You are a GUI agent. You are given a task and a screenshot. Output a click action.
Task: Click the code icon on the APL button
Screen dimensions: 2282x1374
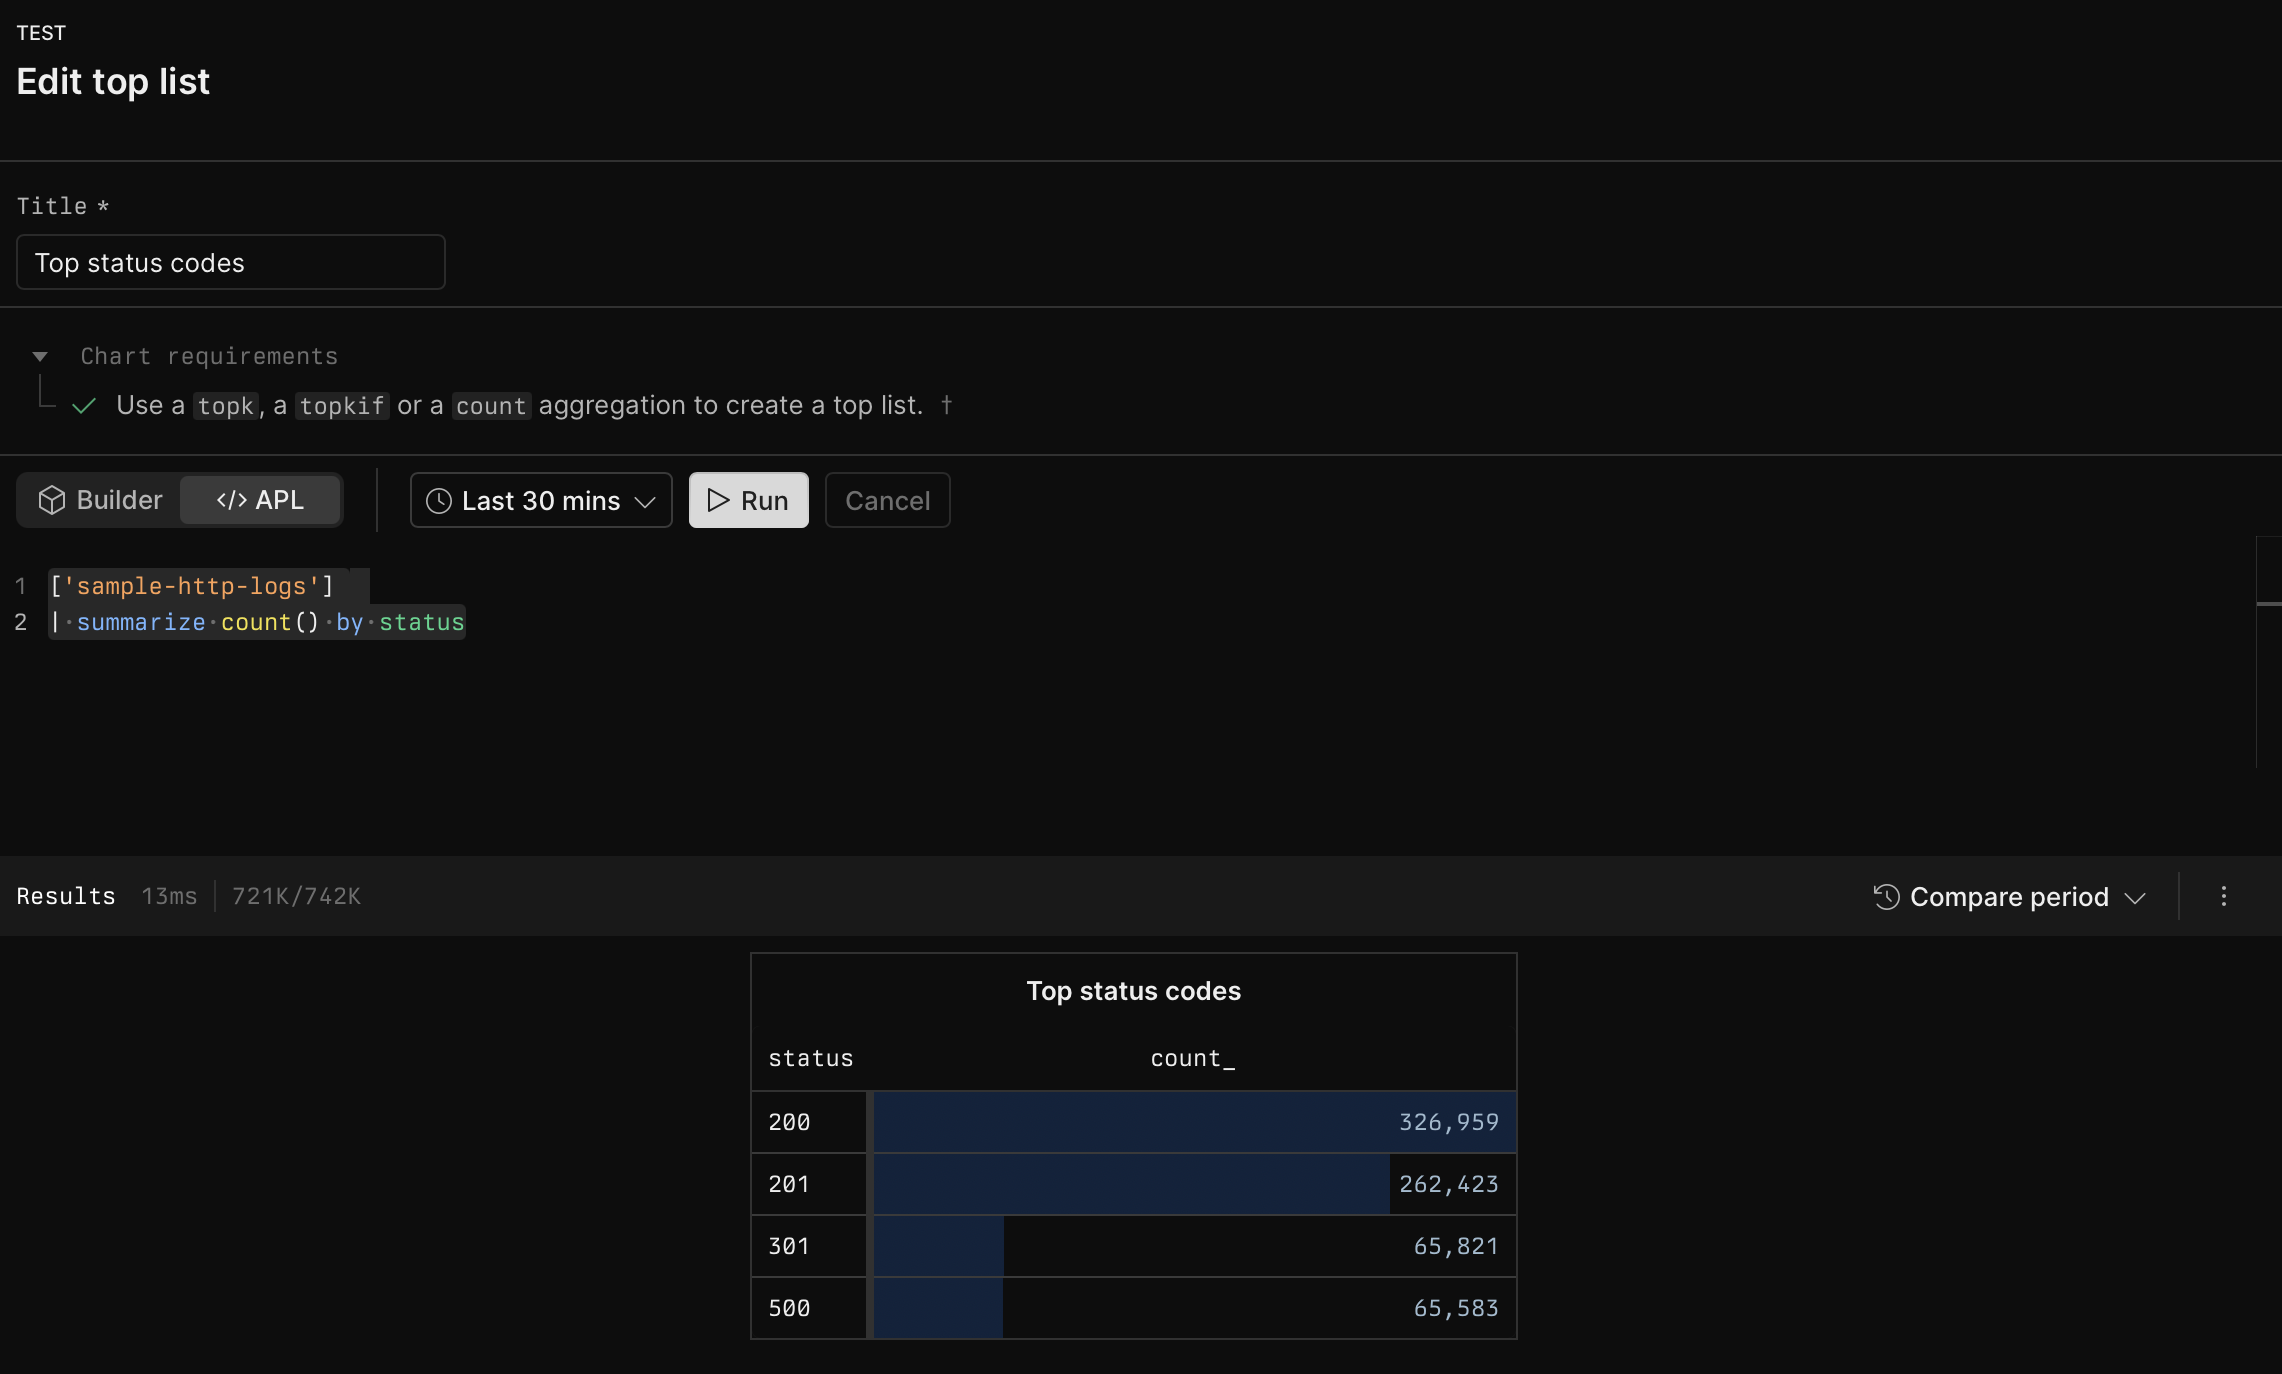click(231, 500)
